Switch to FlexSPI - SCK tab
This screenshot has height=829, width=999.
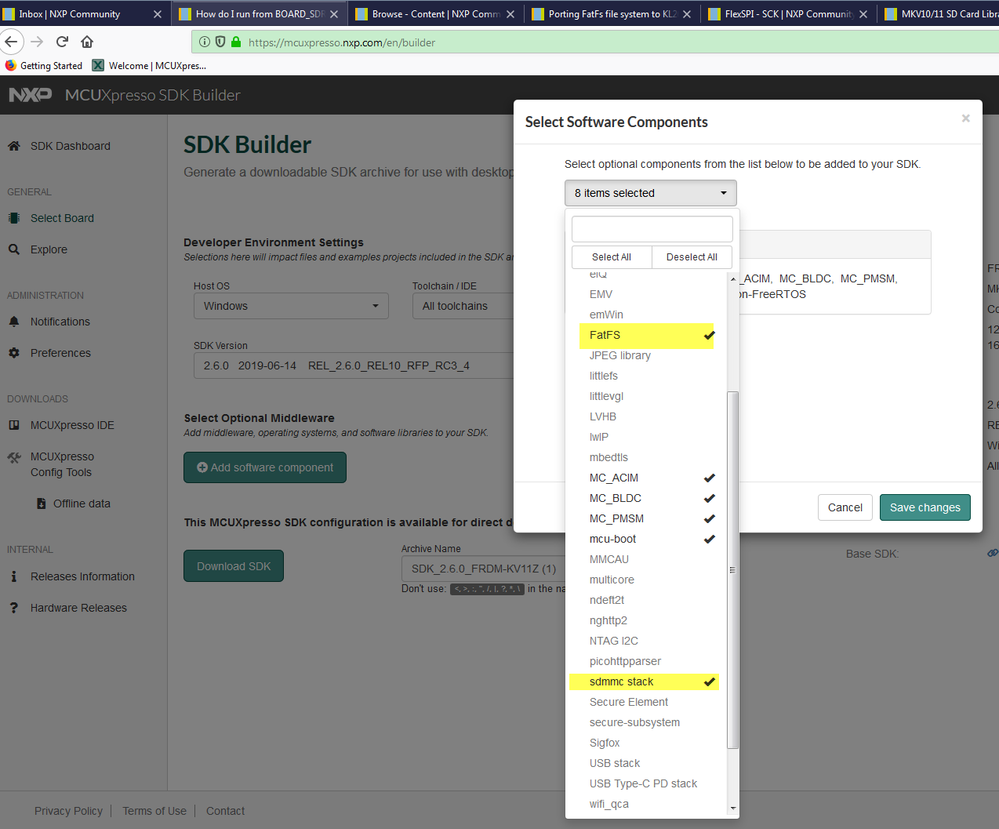coord(789,14)
